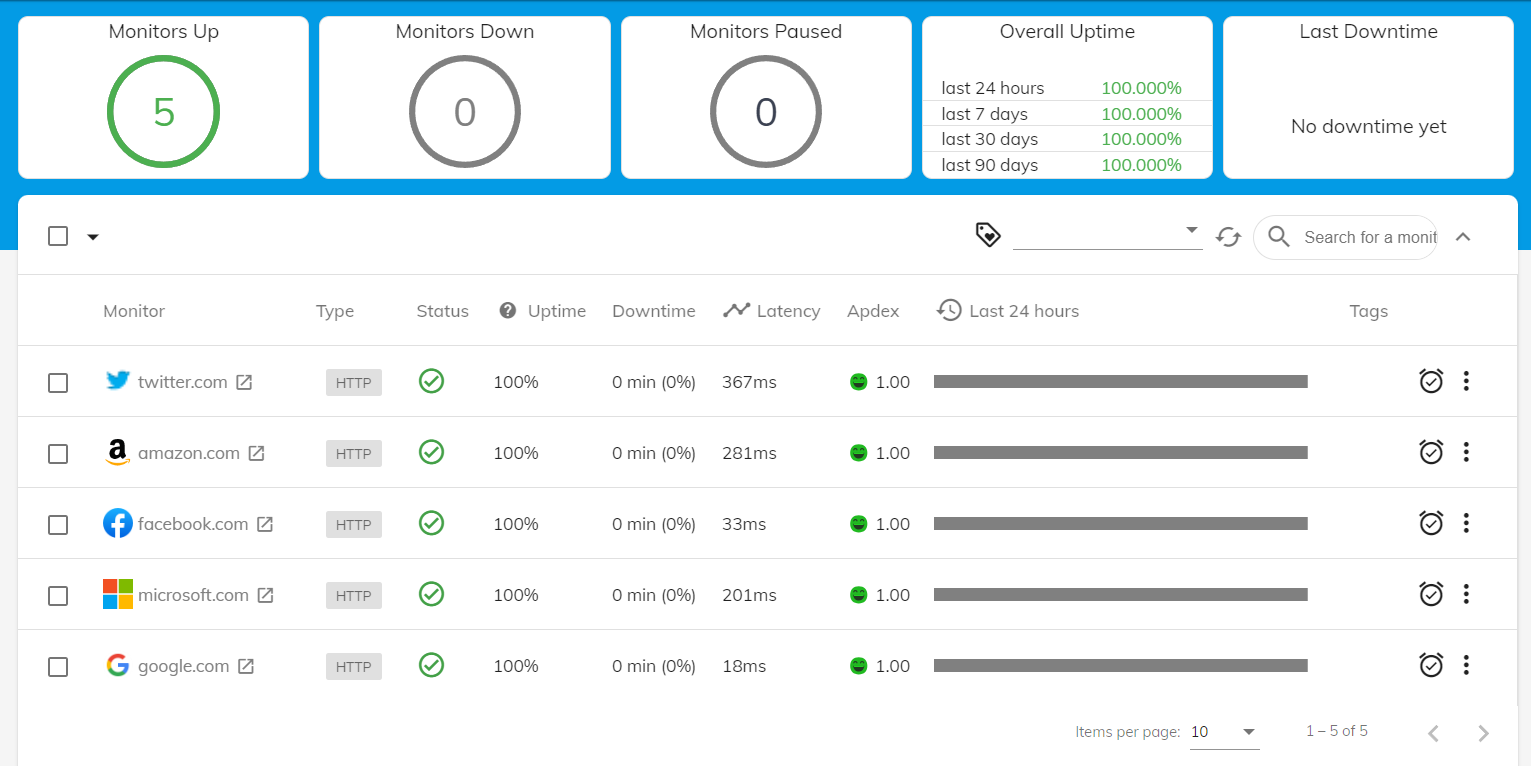This screenshot has height=766, width=1531.
Task: Open the facebook.com monitor link
Action: coord(192,524)
